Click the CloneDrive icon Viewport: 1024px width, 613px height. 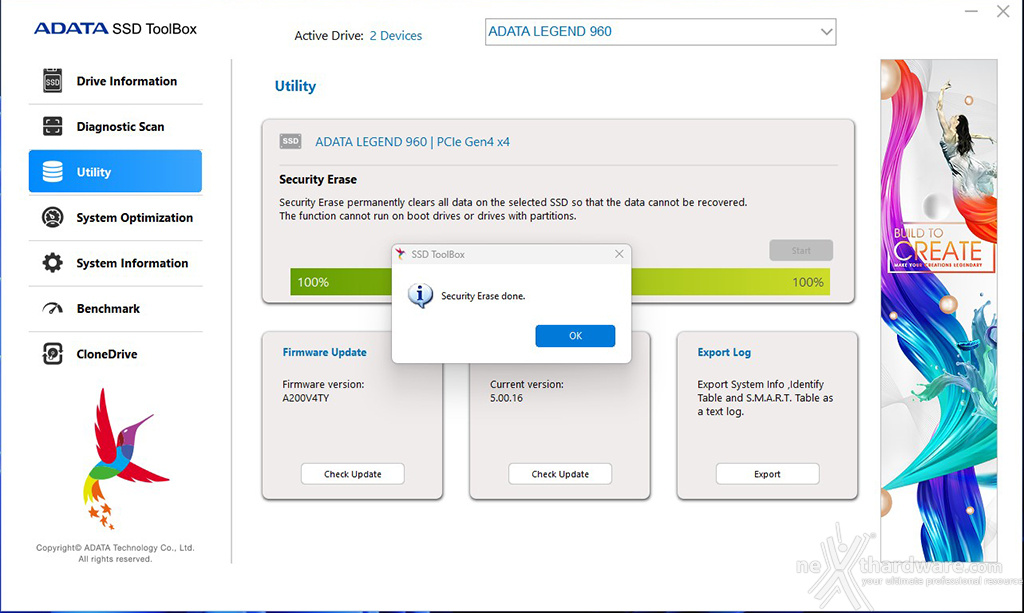52,354
